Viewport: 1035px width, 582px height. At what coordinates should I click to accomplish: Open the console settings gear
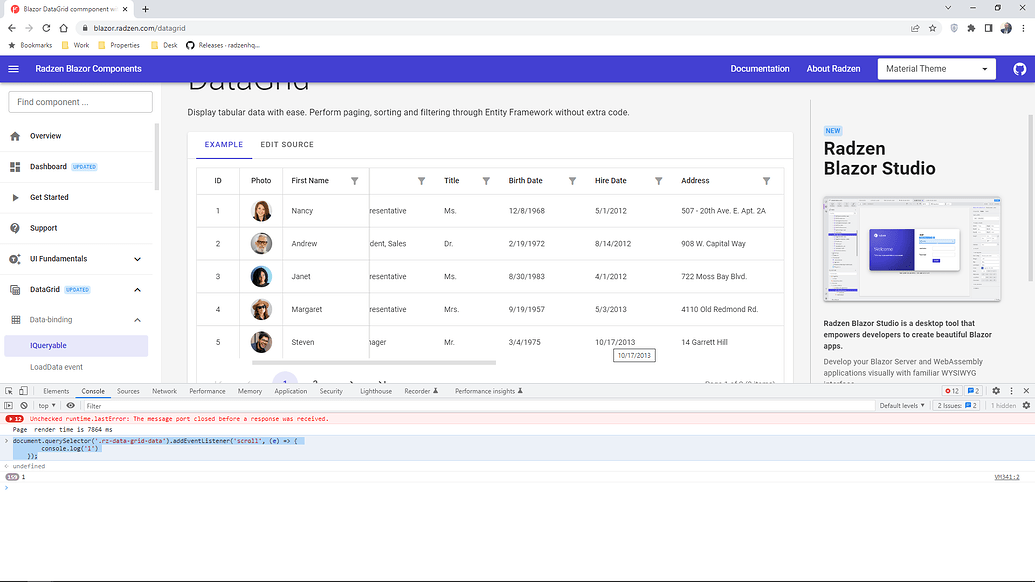1026,406
